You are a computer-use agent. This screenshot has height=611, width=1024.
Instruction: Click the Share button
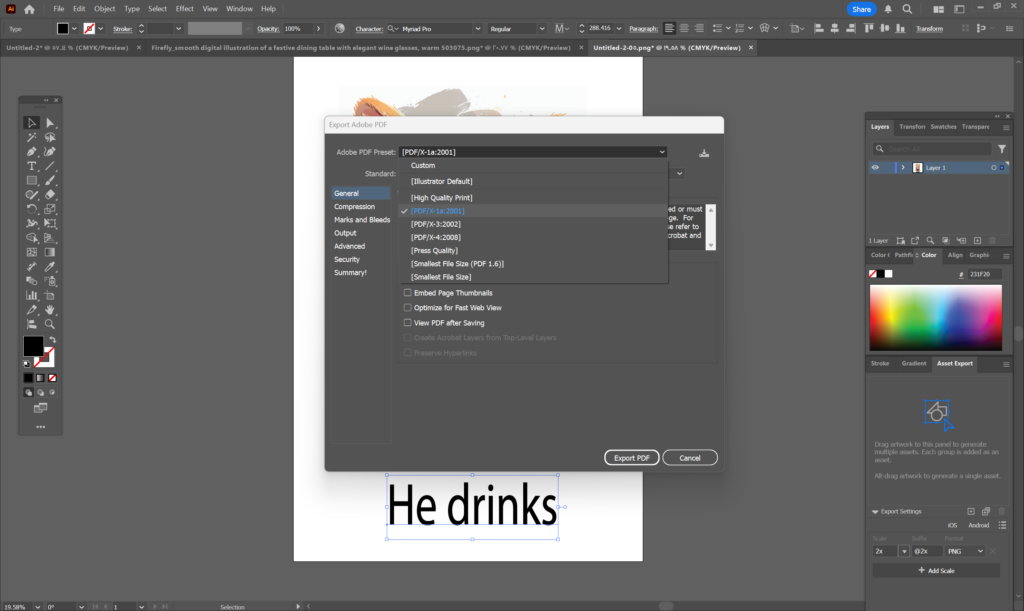click(861, 9)
